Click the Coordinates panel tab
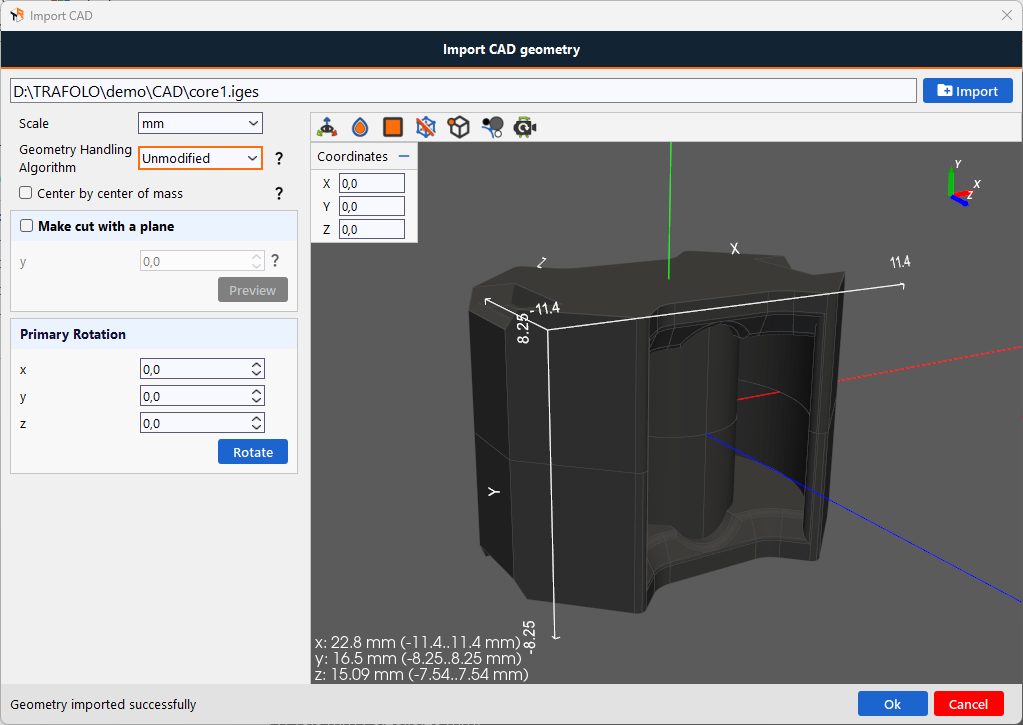Viewport: 1023px width, 725px height. [352, 156]
